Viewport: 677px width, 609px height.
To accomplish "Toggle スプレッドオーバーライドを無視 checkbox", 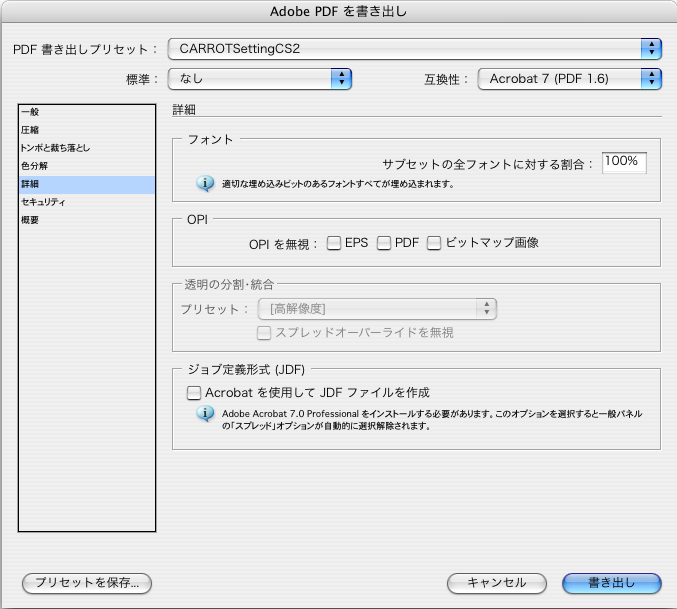I will (264, 333).
